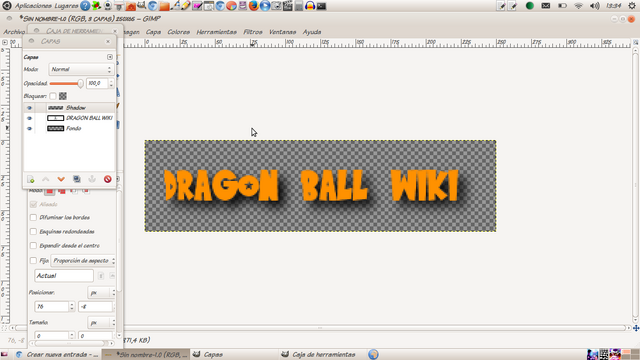Open the Proporción de aspecto dropdown
640x360 pixels.
(x=83, y=260)
